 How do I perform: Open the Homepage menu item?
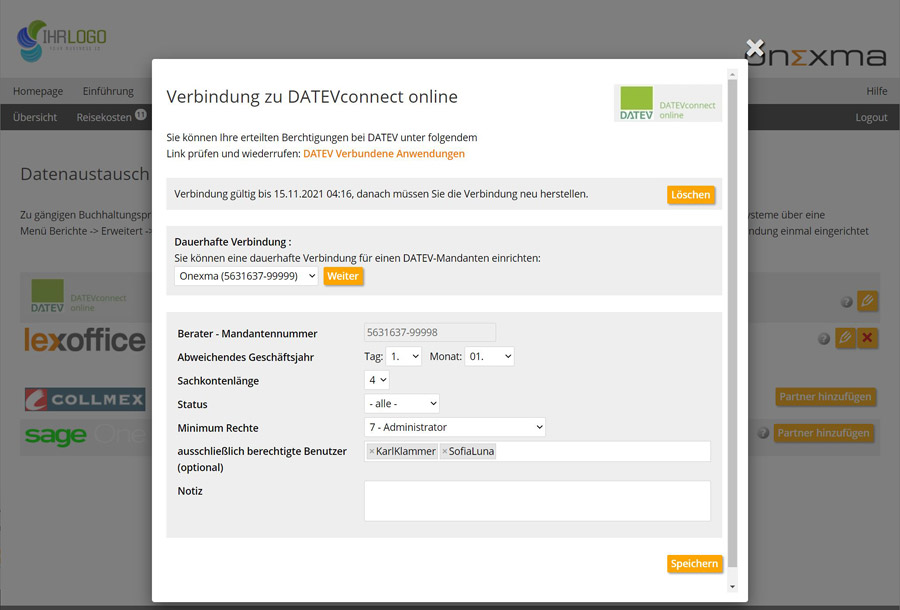coord(37,90)
